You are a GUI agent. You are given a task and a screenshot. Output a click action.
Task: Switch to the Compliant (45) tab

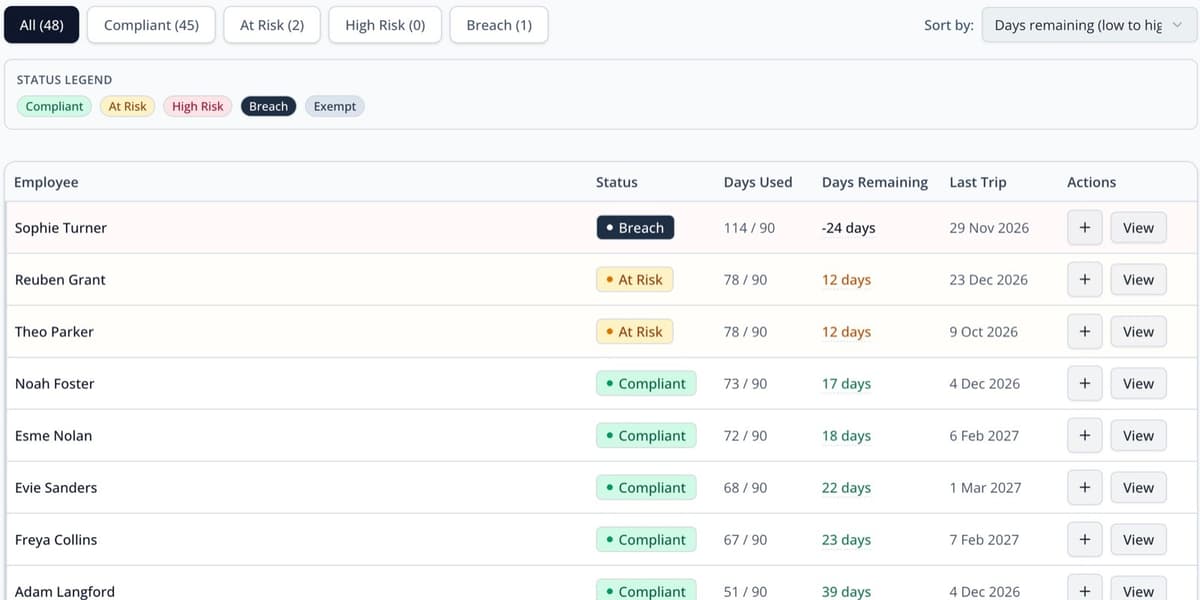[x=151, y=25]
